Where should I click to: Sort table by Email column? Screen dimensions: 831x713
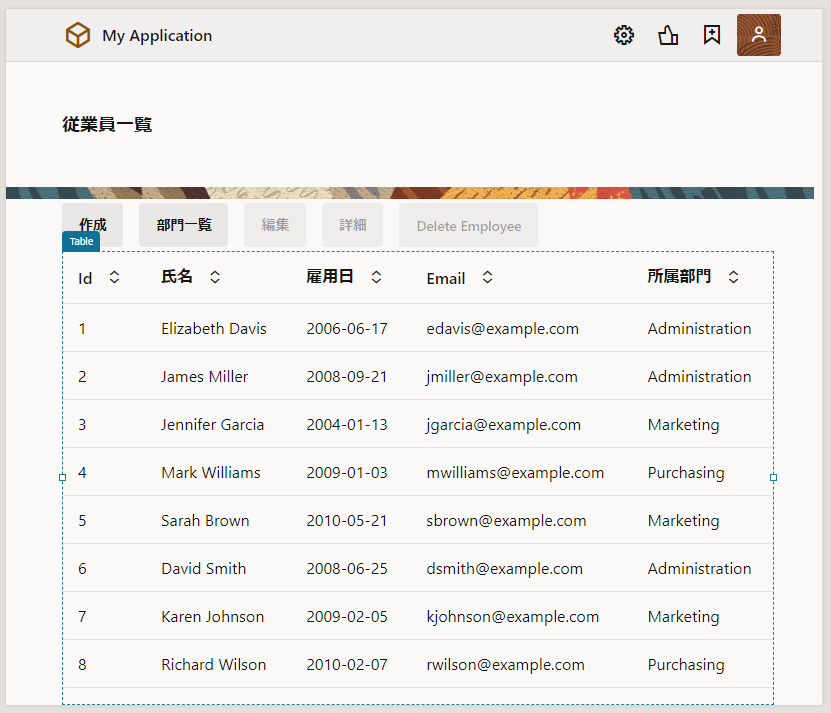487,277
